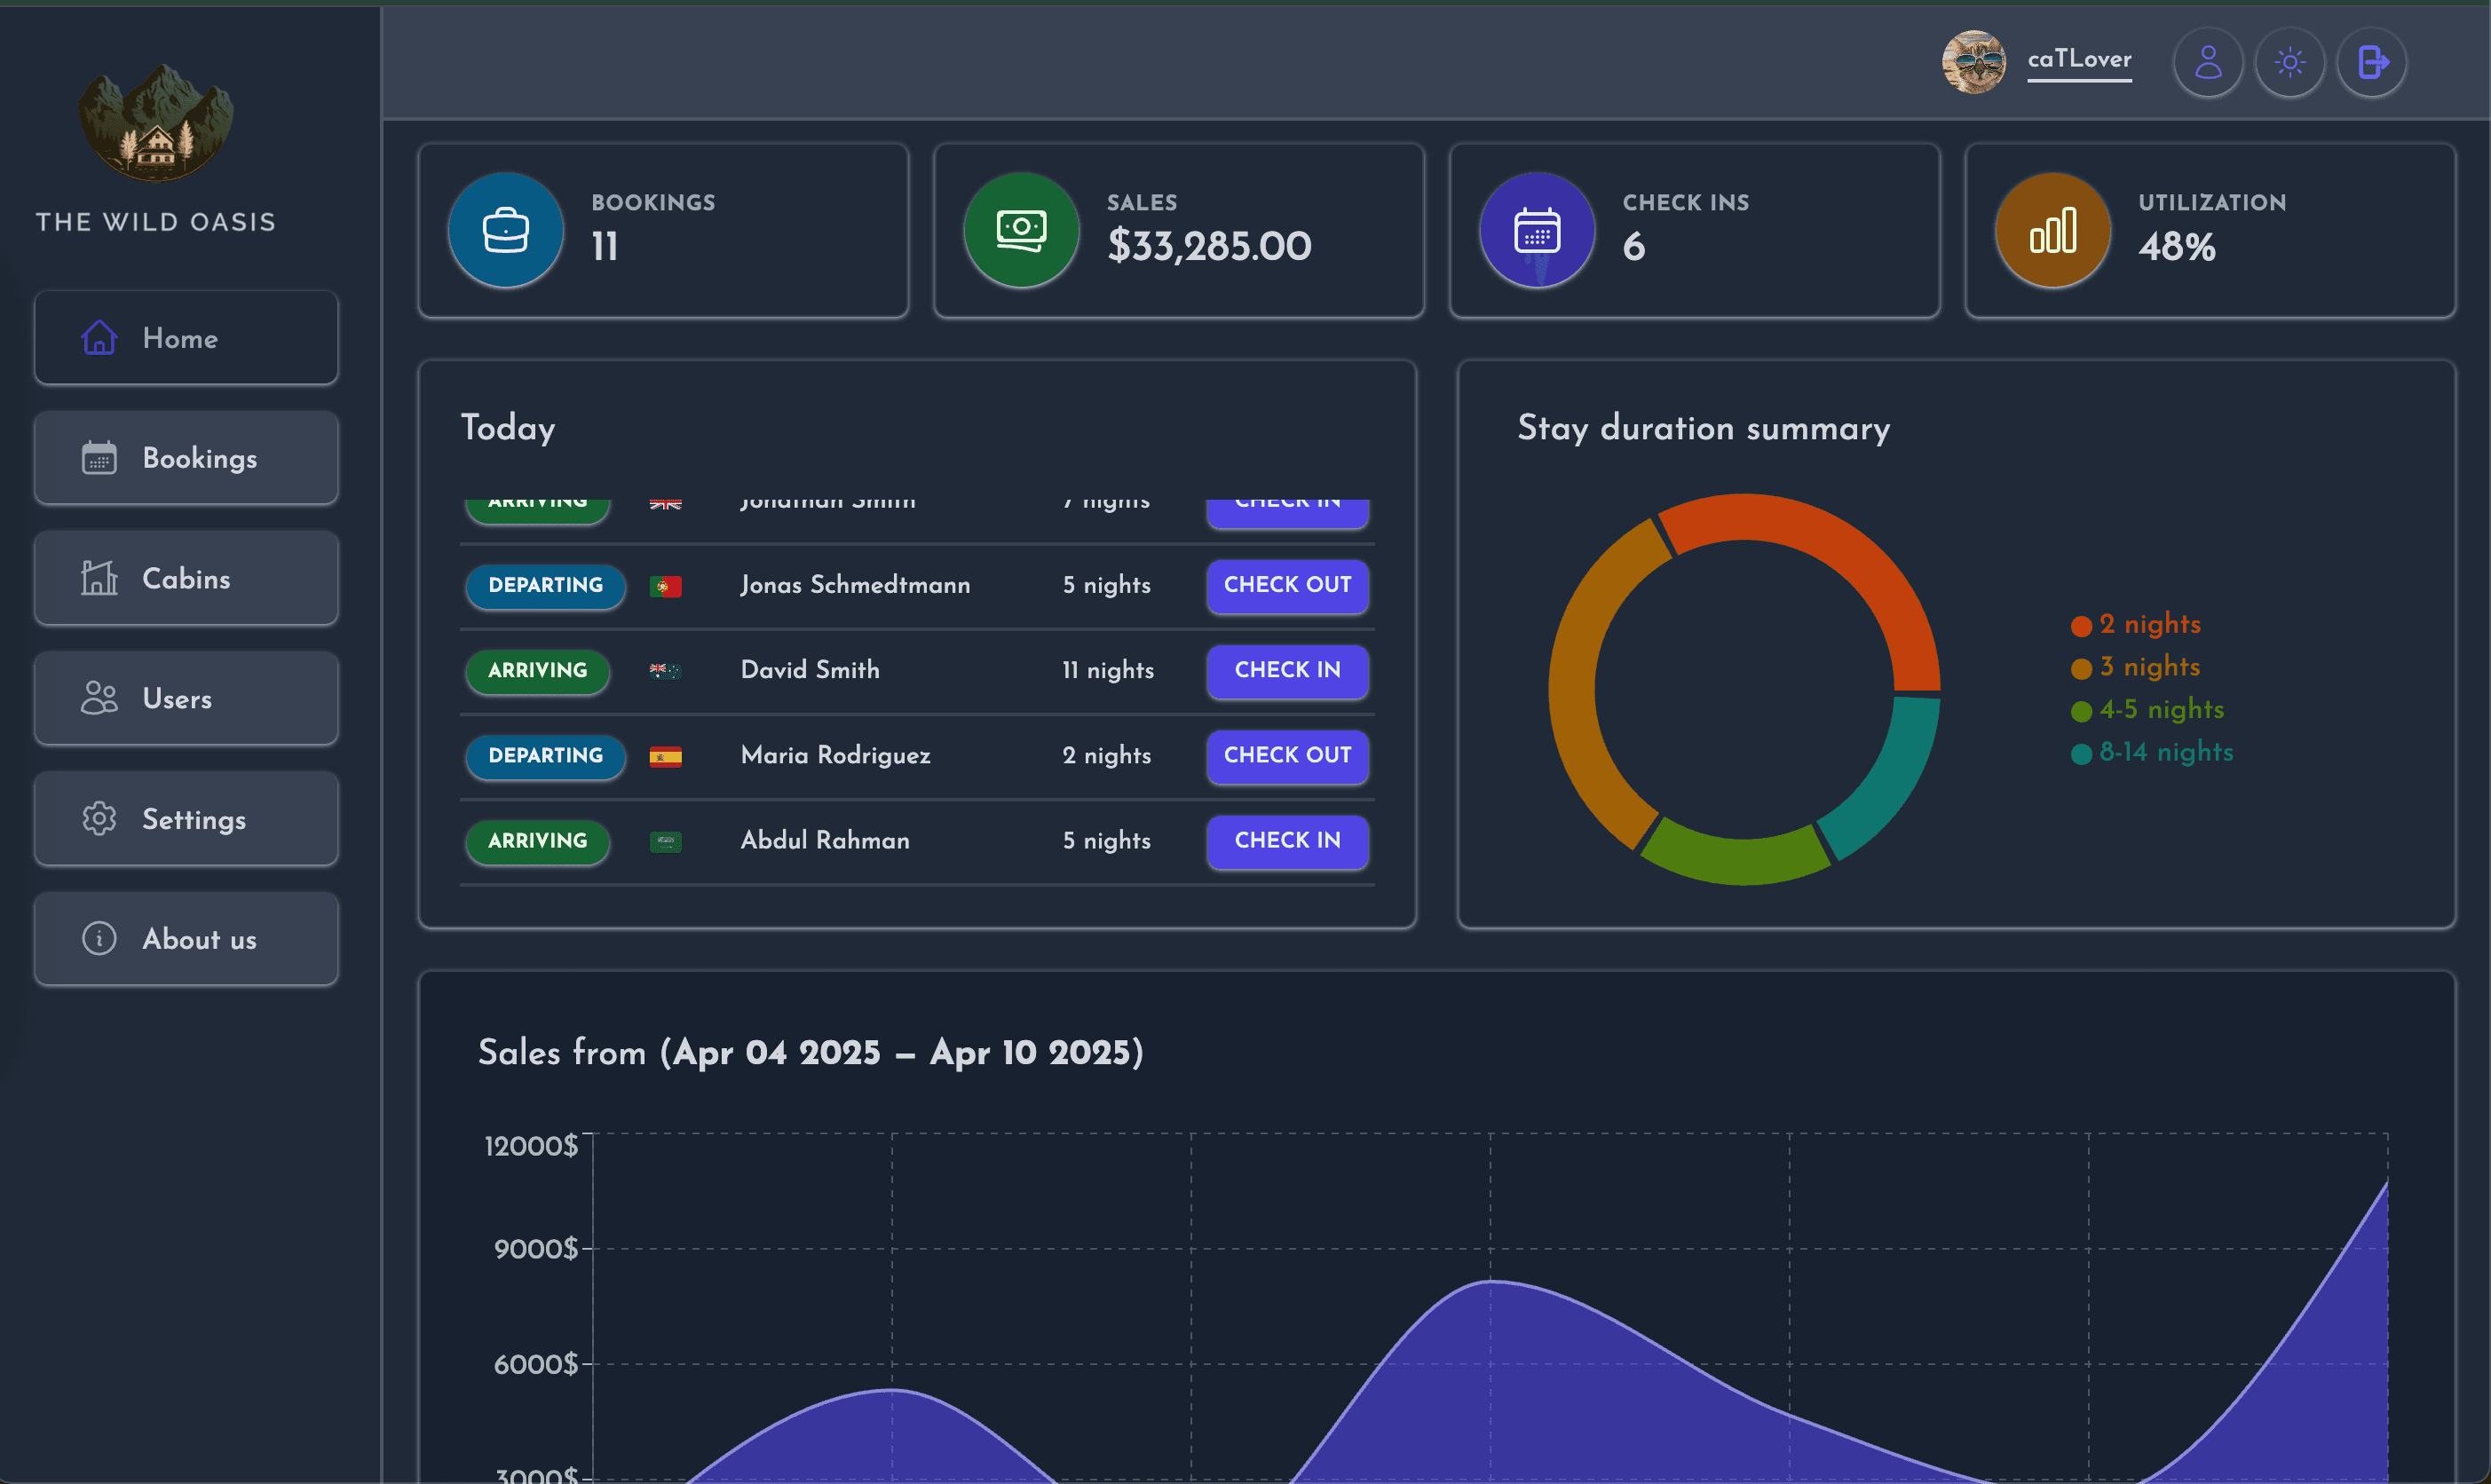Viewport: 2491px width, 1484px height.
Task: Click the Home house icon
Action: click(x=99, y=338)
